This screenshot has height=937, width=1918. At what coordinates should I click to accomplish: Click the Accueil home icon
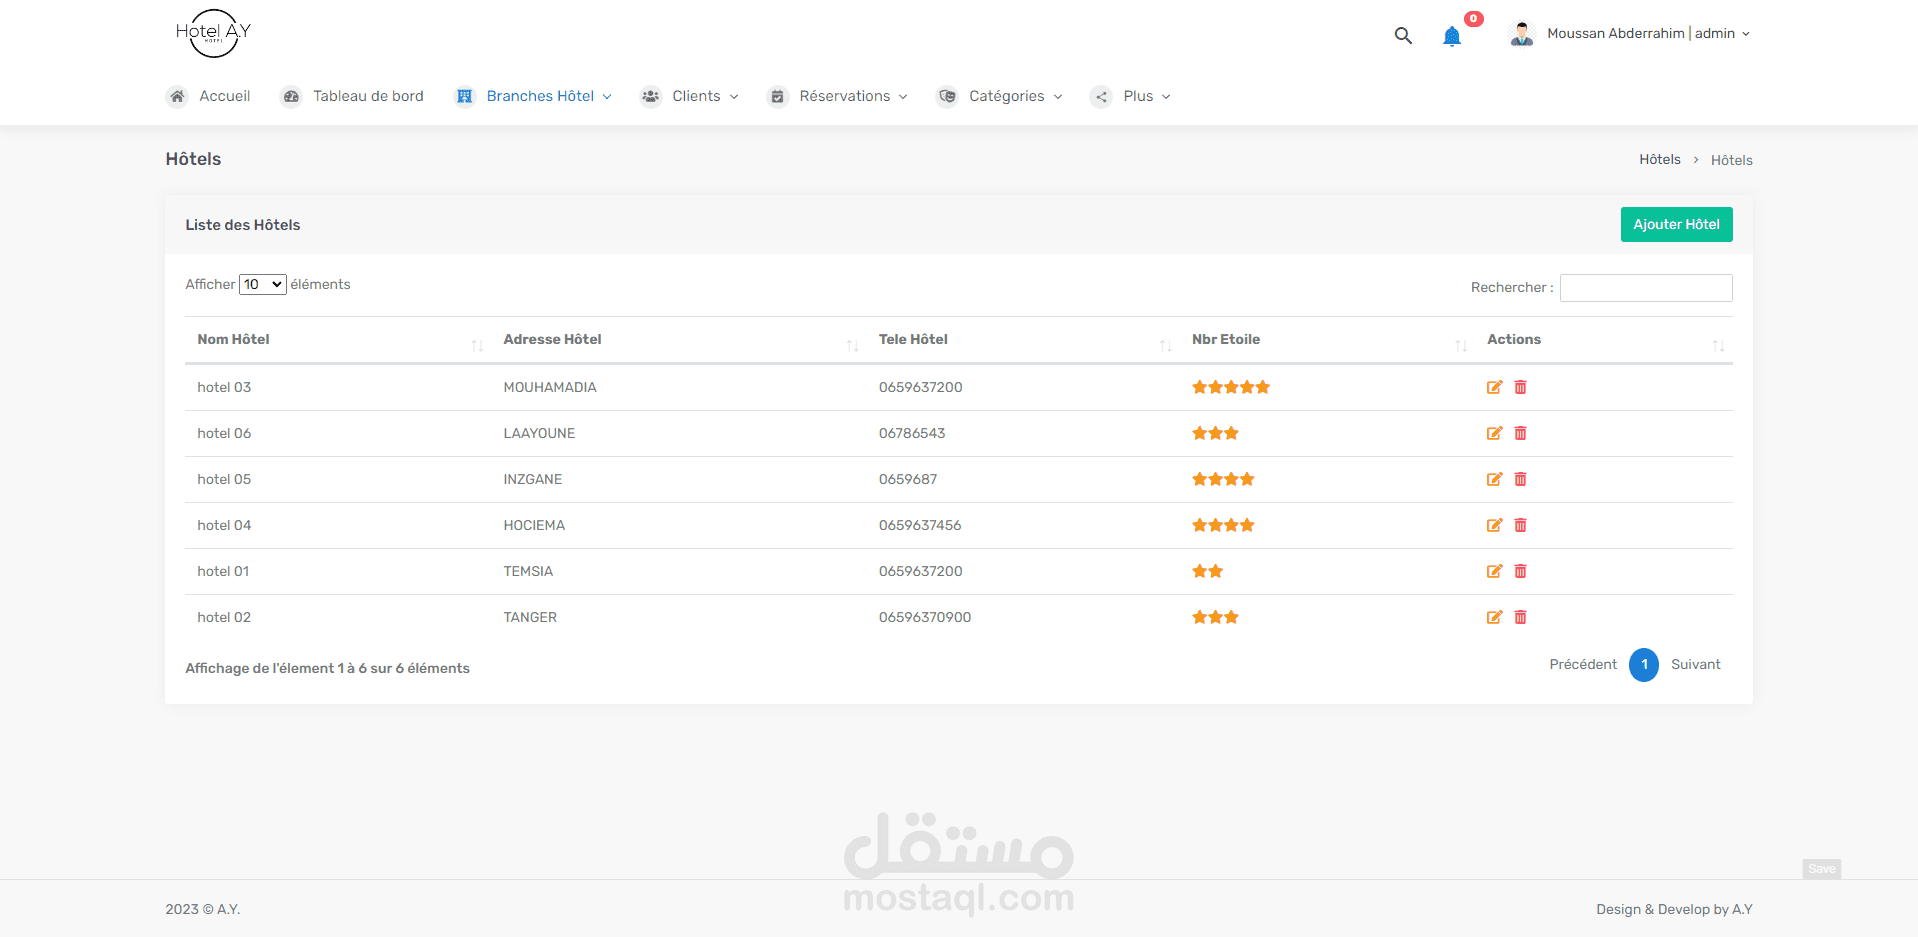tap(177, 97)
